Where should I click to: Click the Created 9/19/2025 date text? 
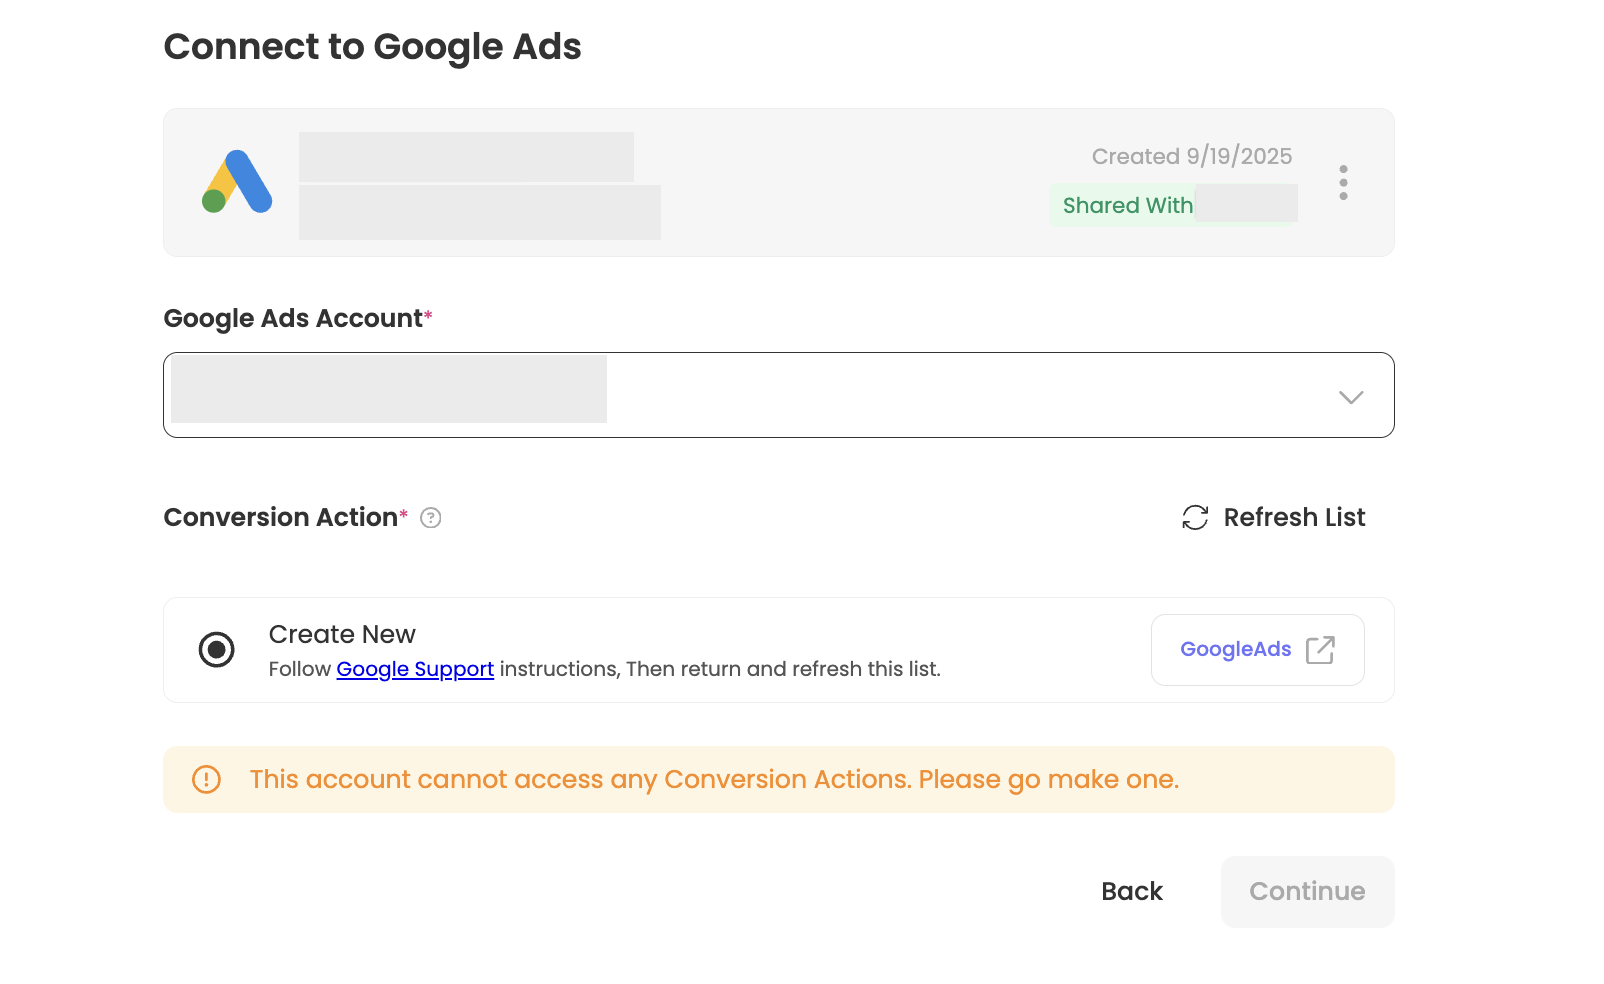click(1191, 156)
